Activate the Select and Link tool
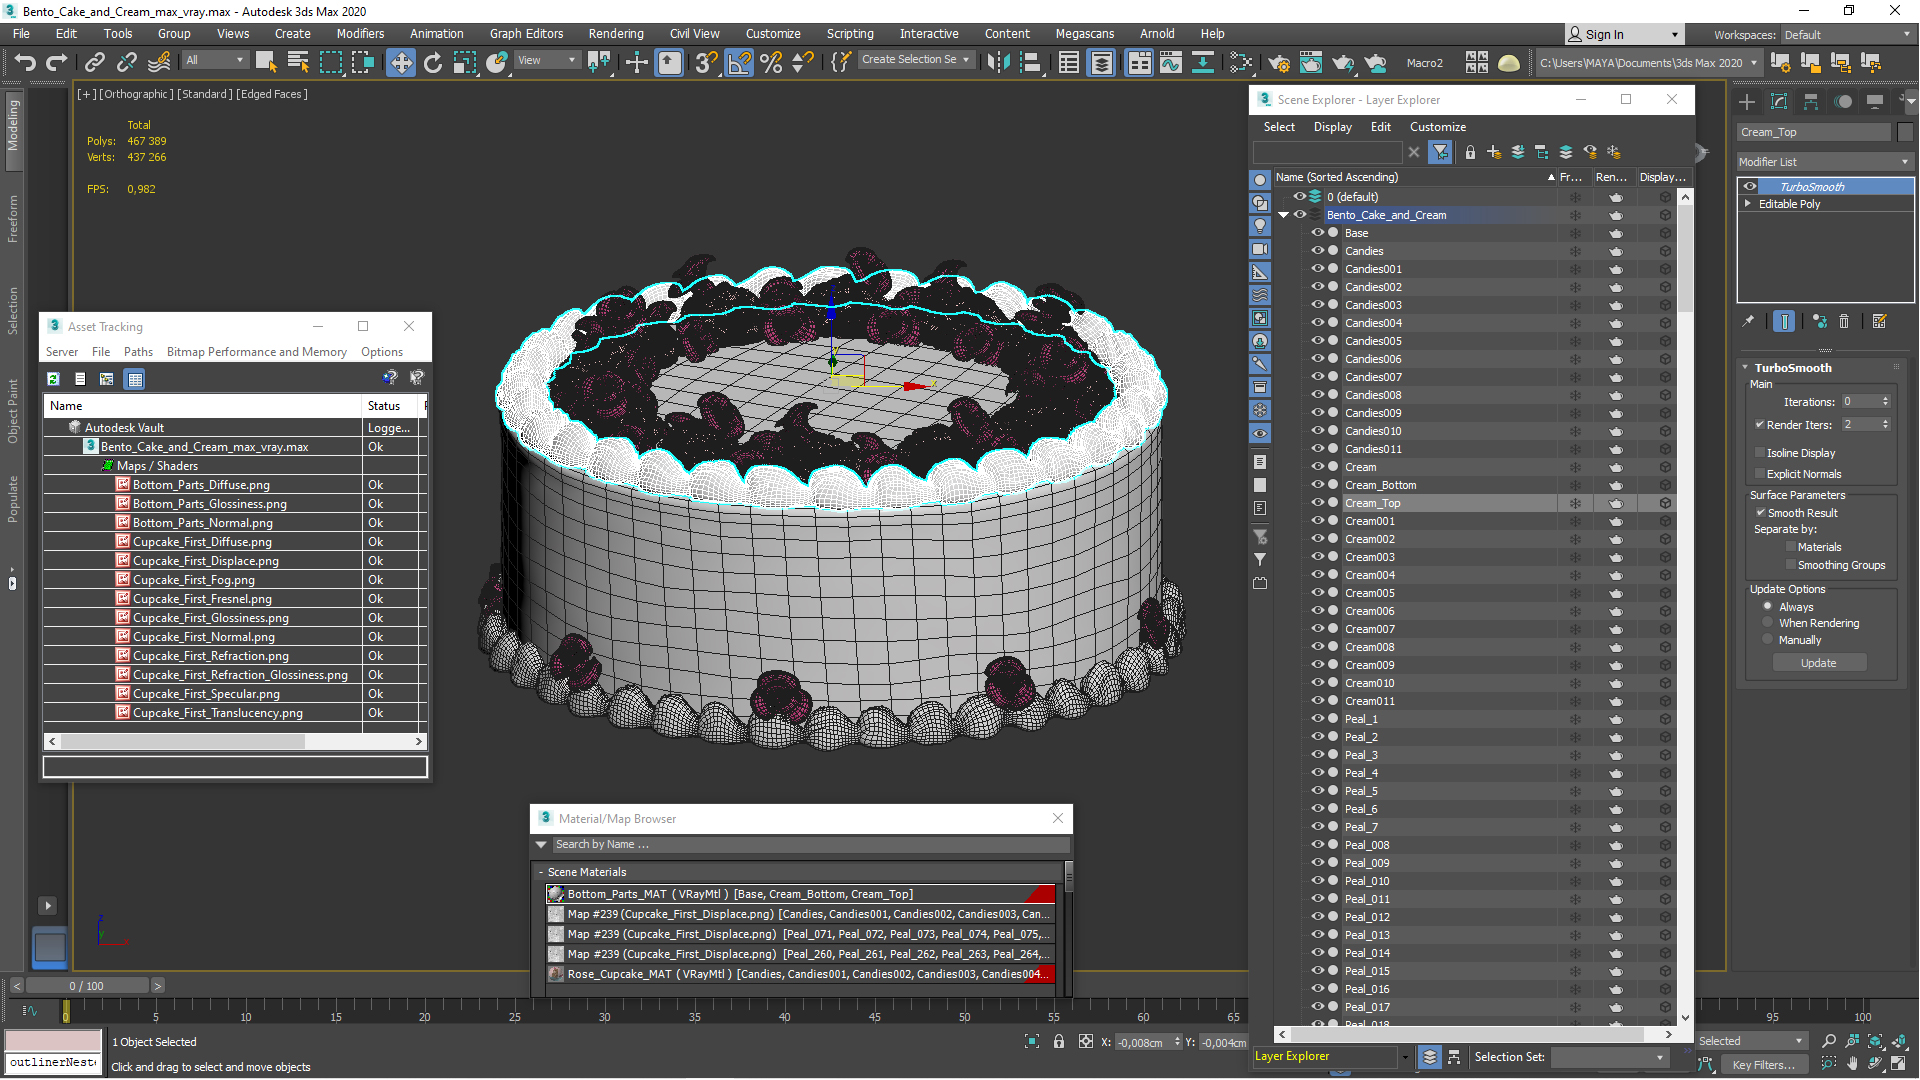This screenshot has height=1080, width=1920. point(94,62)
